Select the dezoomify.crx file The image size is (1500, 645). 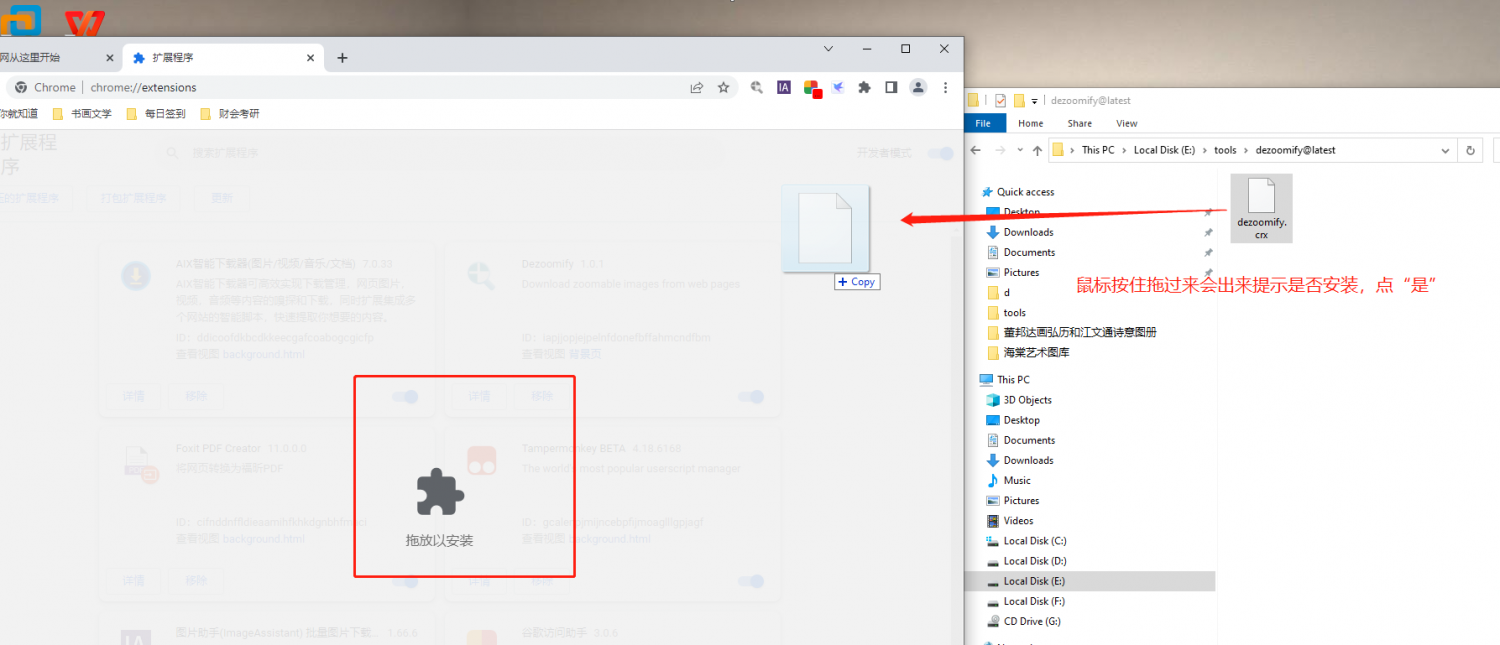1261,208
